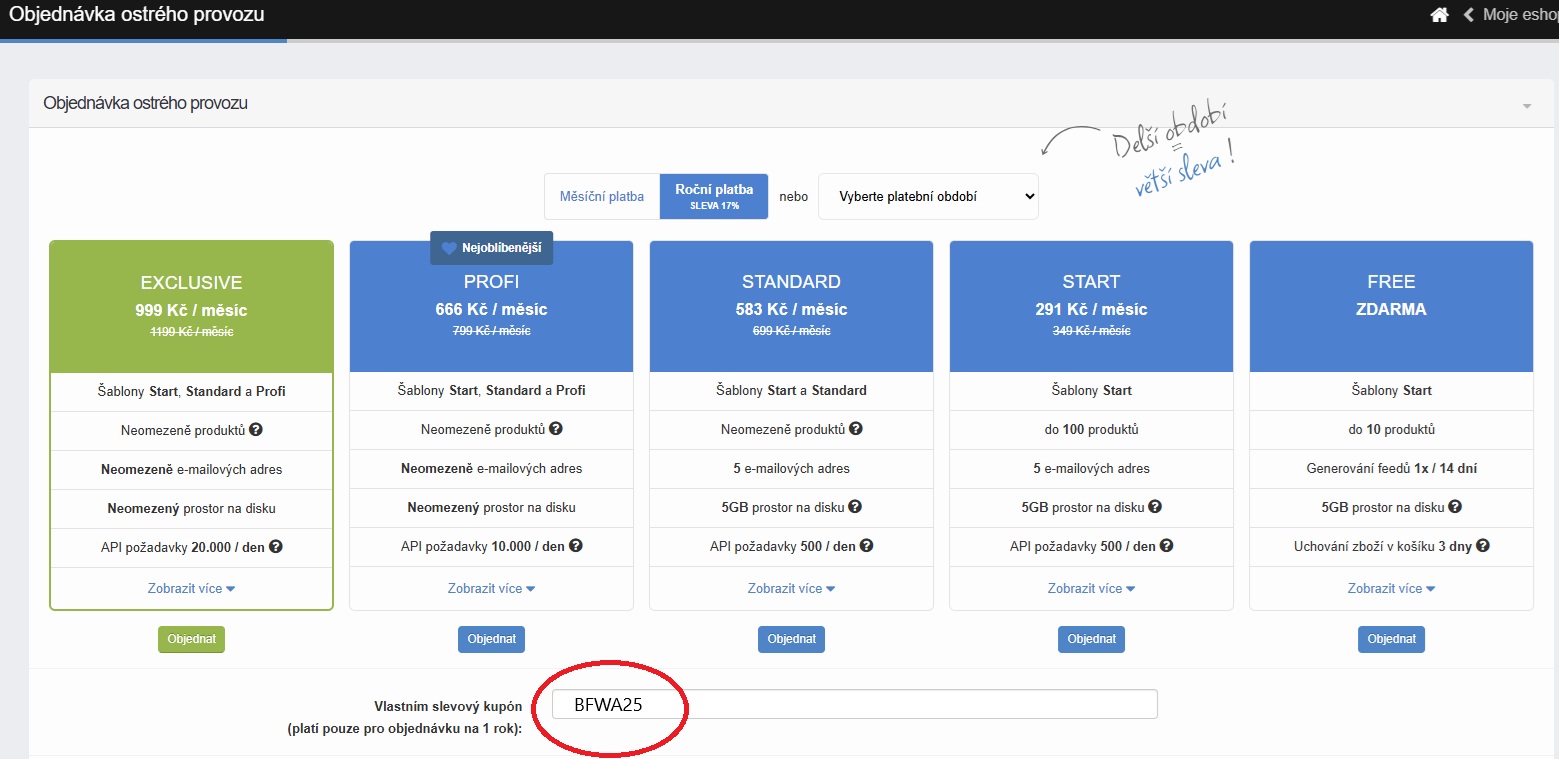Click help icon beside START API požadavky 500
This screenshot has height=759, width=1559.
(x=1166, y=547)
